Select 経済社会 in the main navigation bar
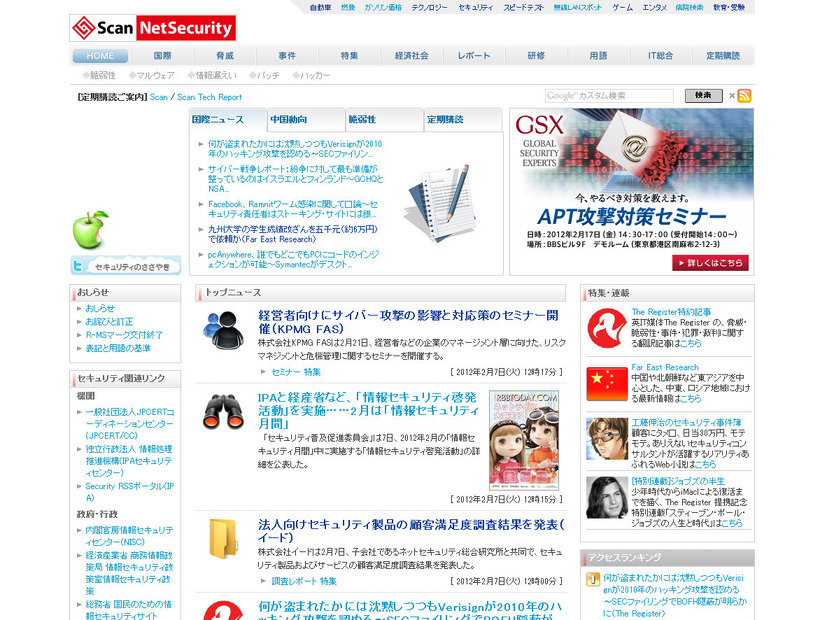Screen dimensions: 820x620 (x=411, y=56)
